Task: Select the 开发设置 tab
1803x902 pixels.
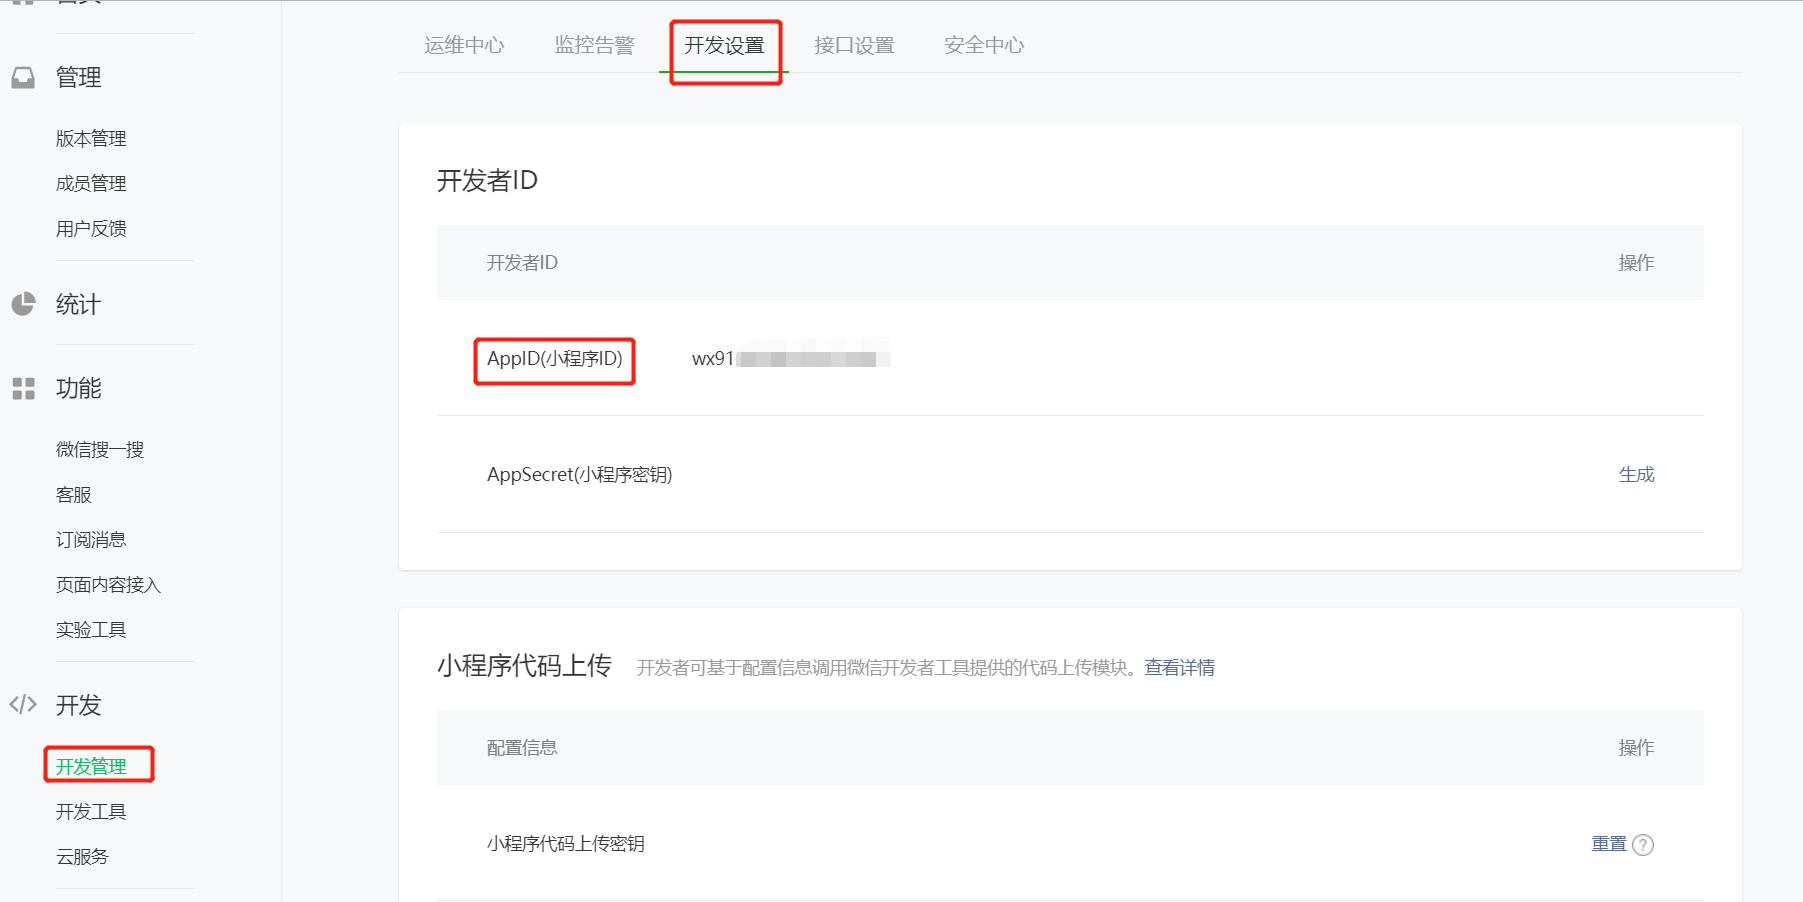Action: 724,45
